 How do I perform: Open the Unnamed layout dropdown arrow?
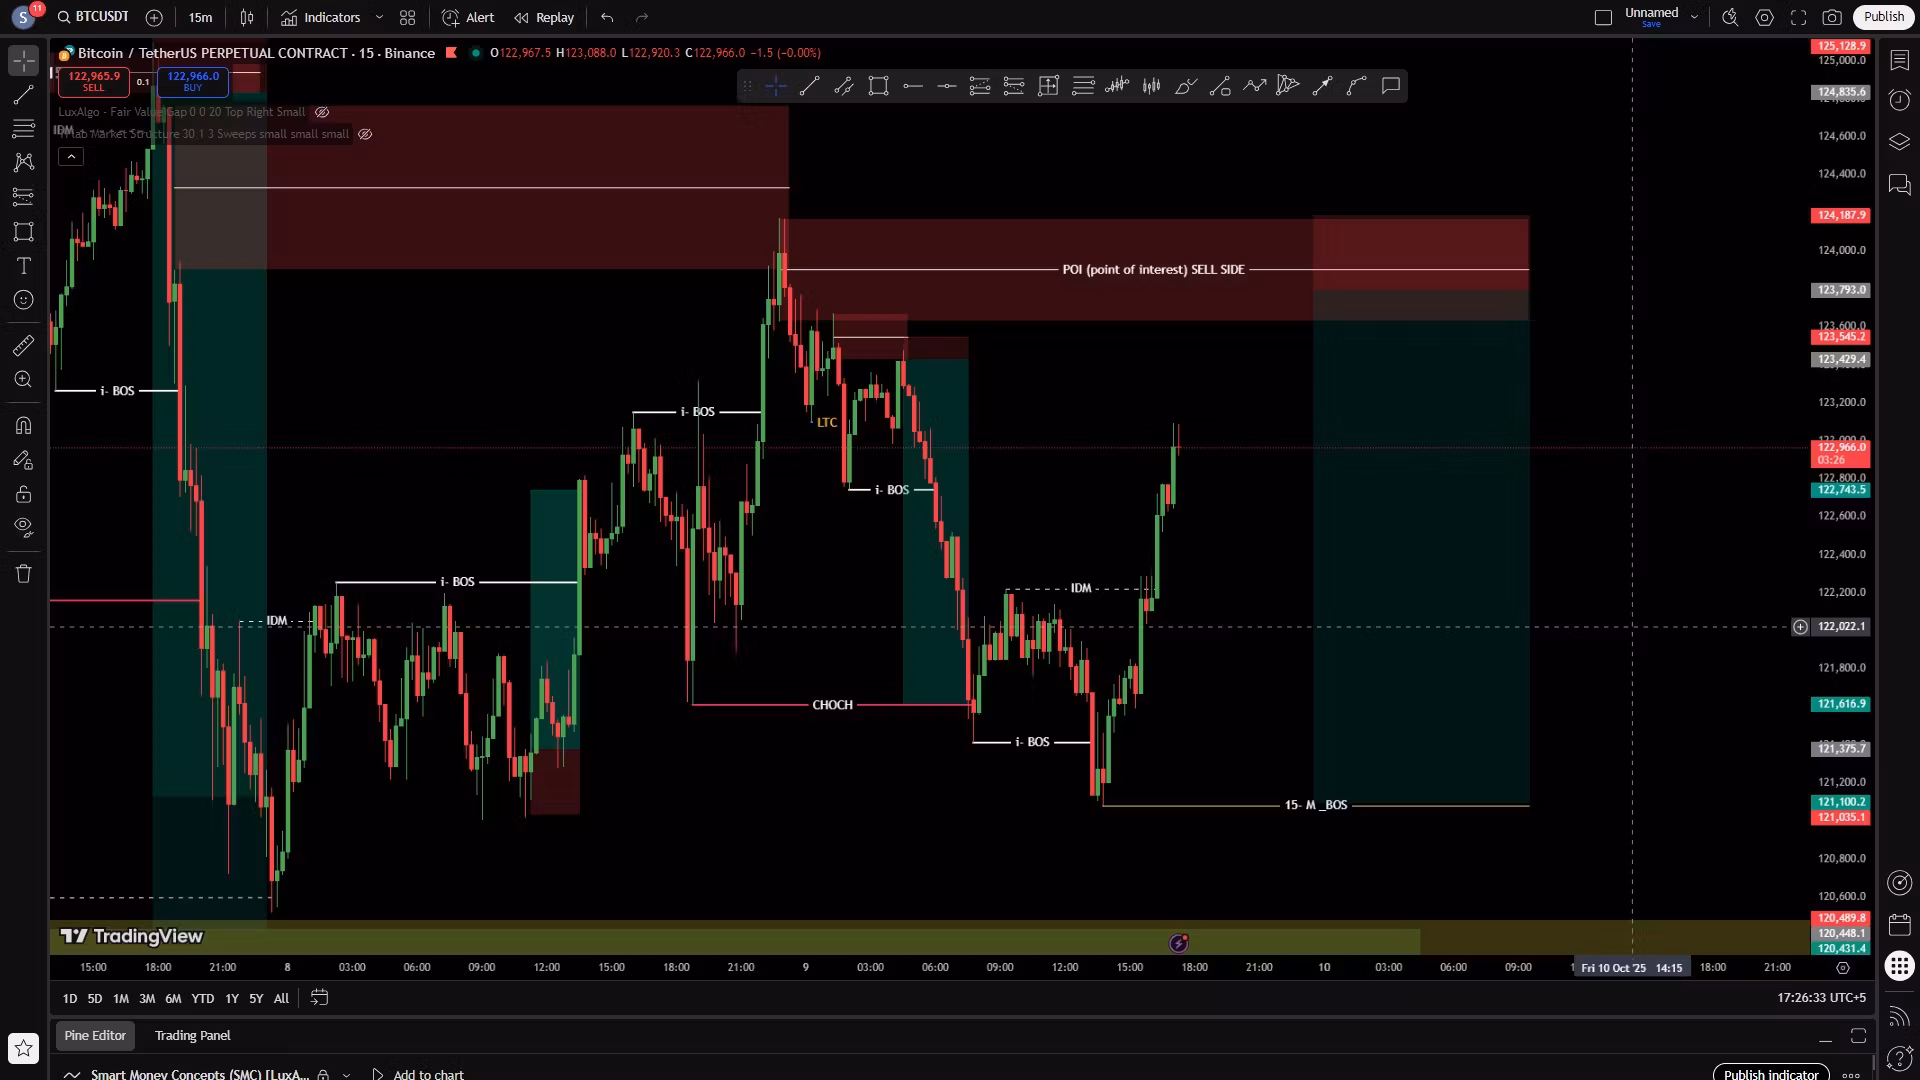(x=1694, y=17)
